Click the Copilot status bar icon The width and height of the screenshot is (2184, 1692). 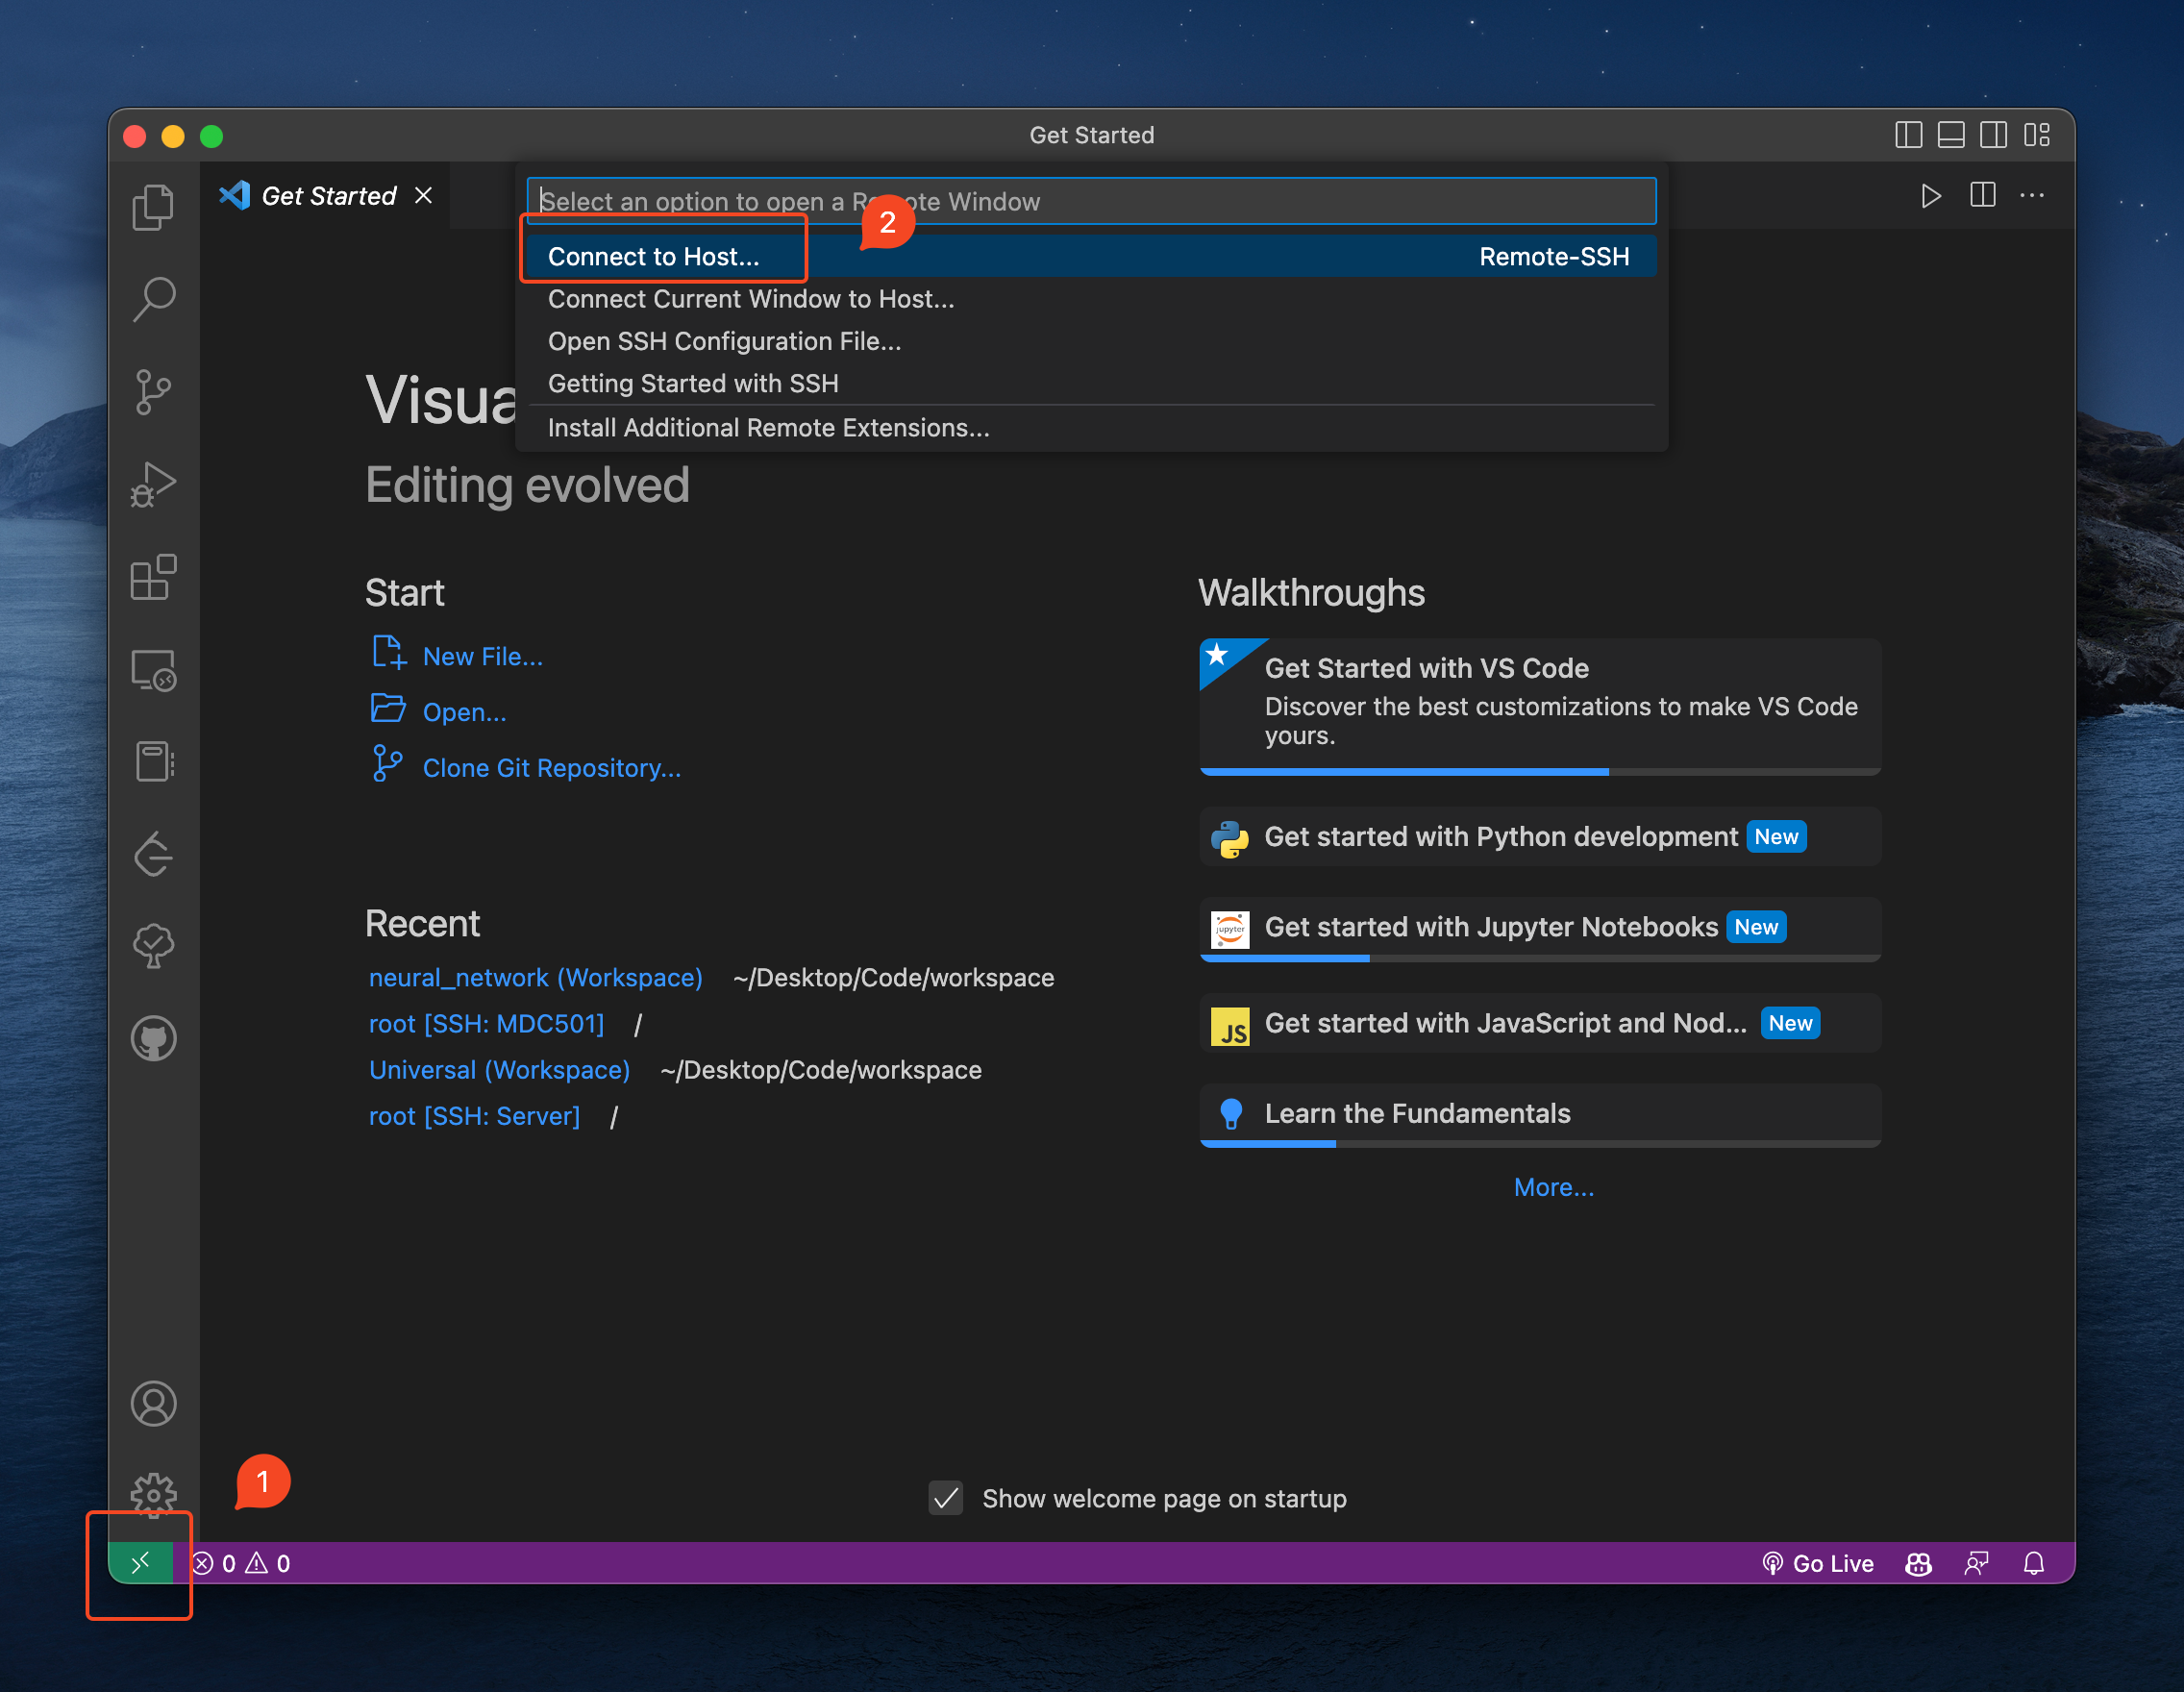pos(1918,1563)
